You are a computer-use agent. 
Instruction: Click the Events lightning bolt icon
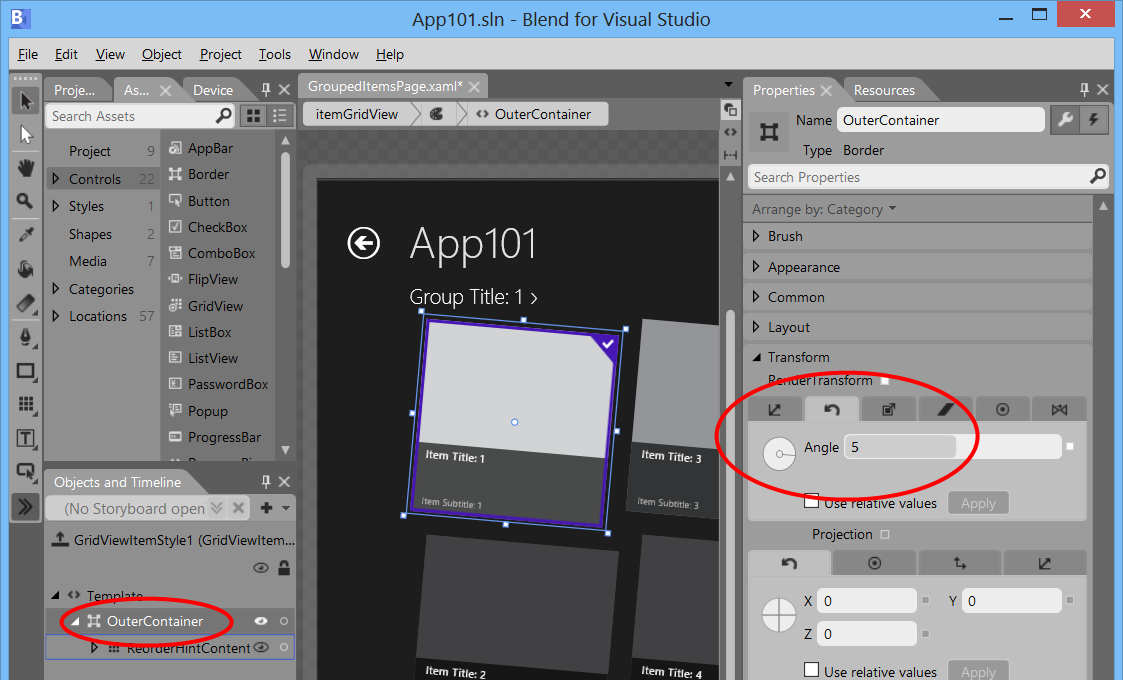point(1094,120)
